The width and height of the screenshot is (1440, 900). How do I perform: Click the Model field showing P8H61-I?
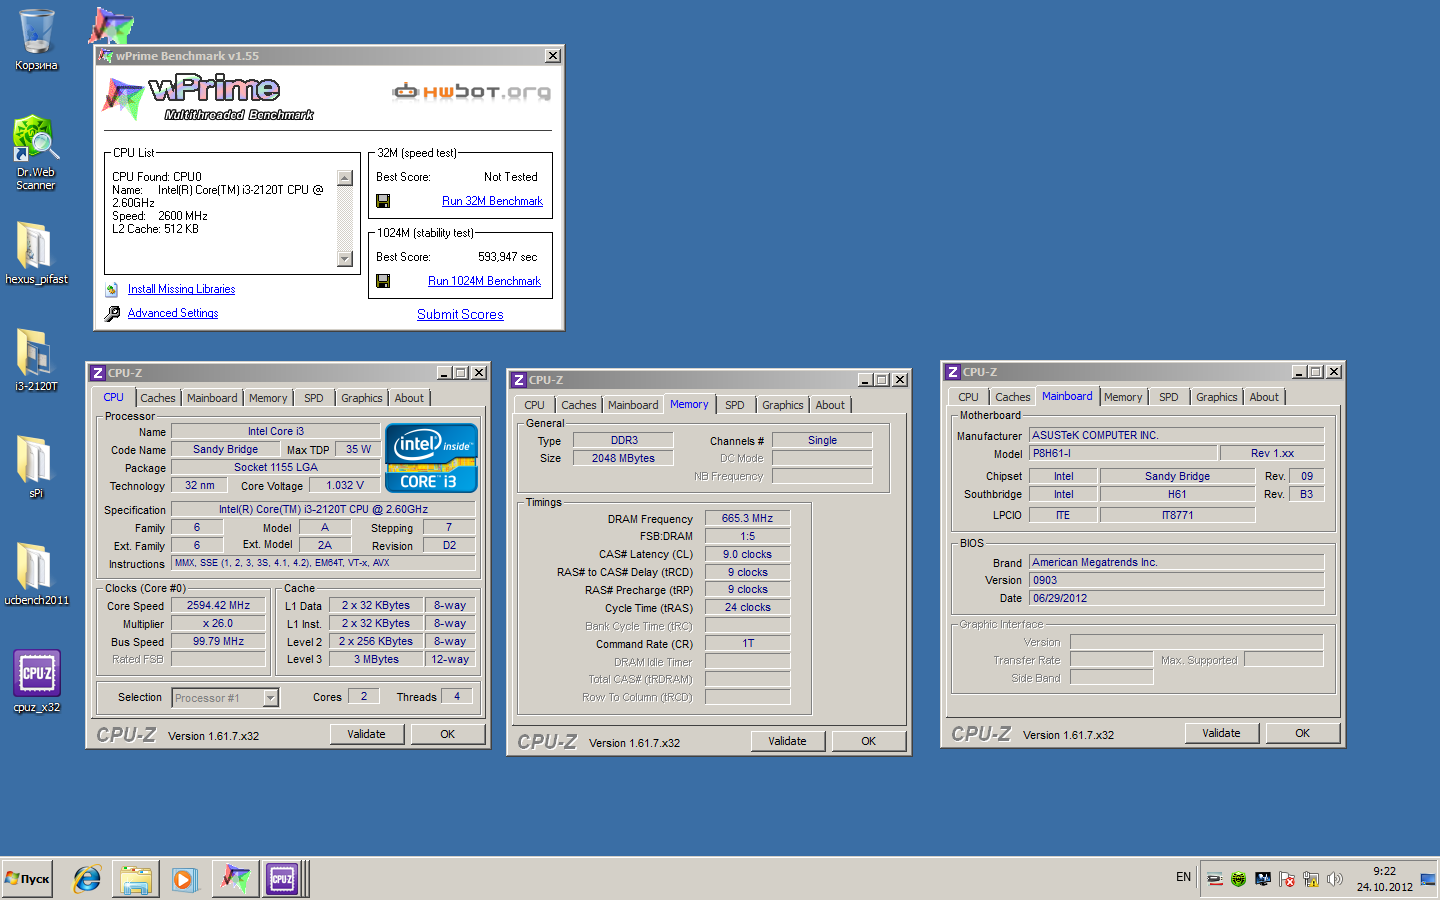coord(1123,453)
